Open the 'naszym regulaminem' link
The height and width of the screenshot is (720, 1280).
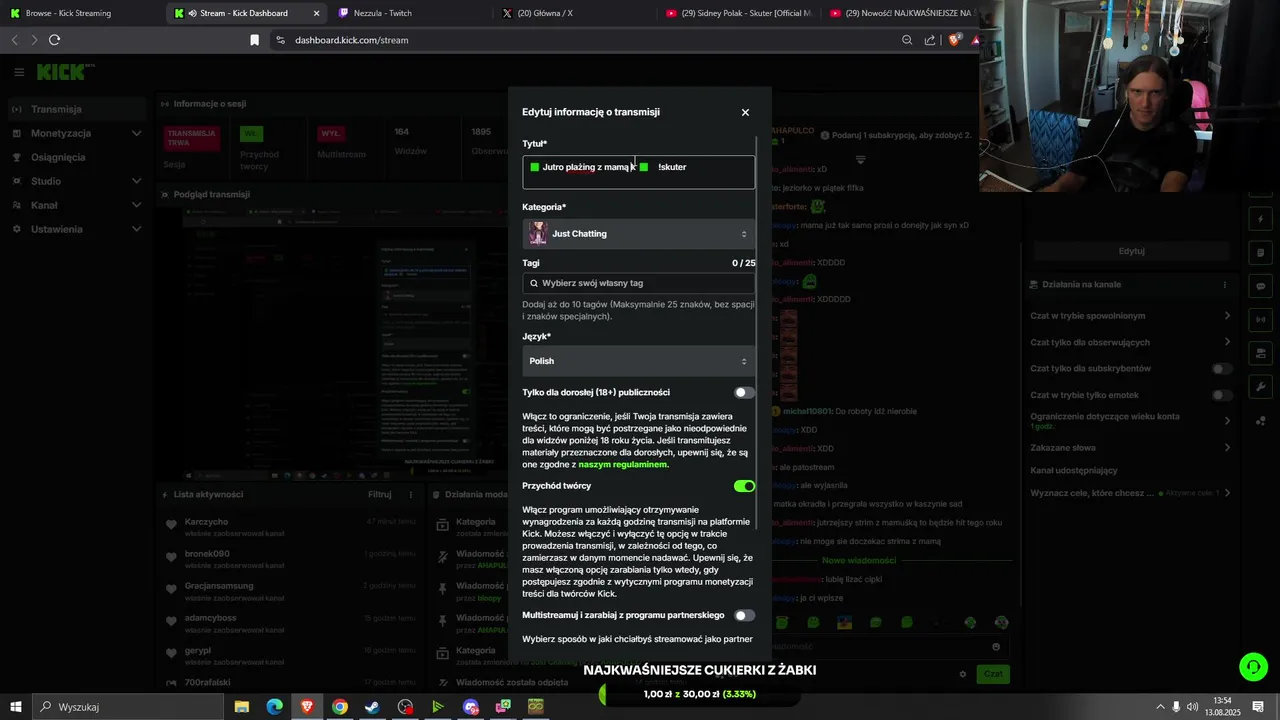623,465
